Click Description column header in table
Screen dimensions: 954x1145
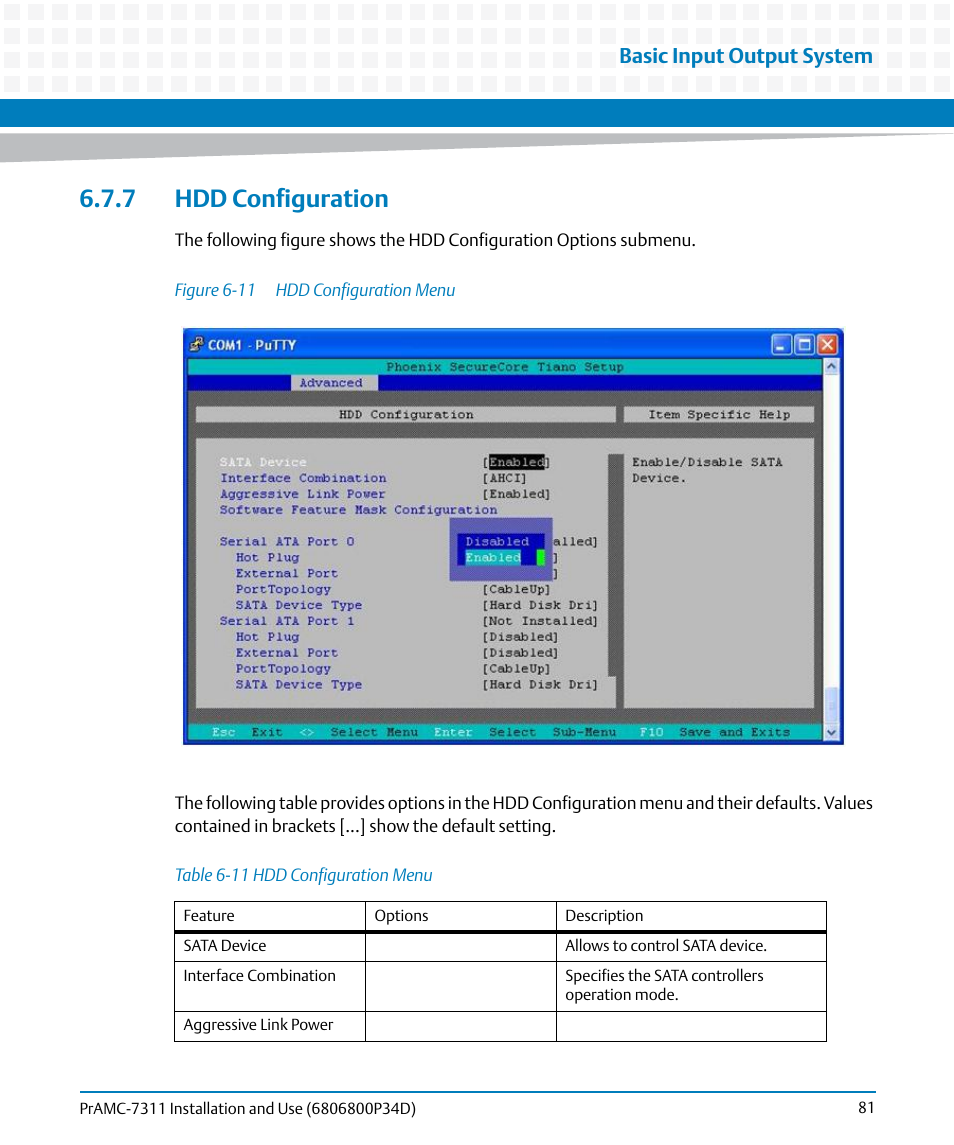[691, 916]
